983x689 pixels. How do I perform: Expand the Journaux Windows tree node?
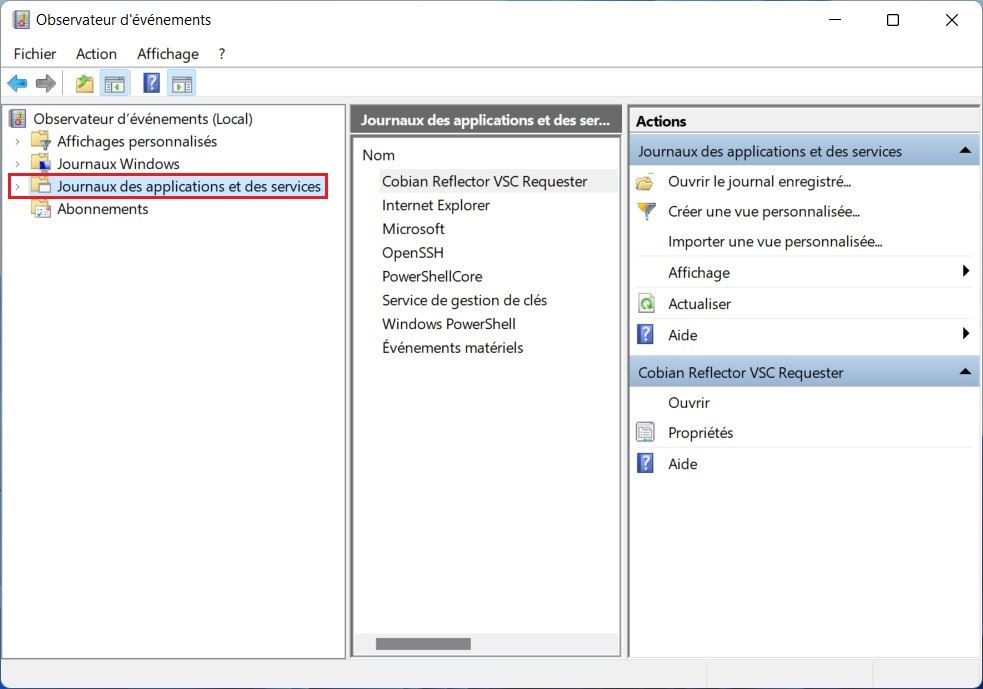coord(17,164)
